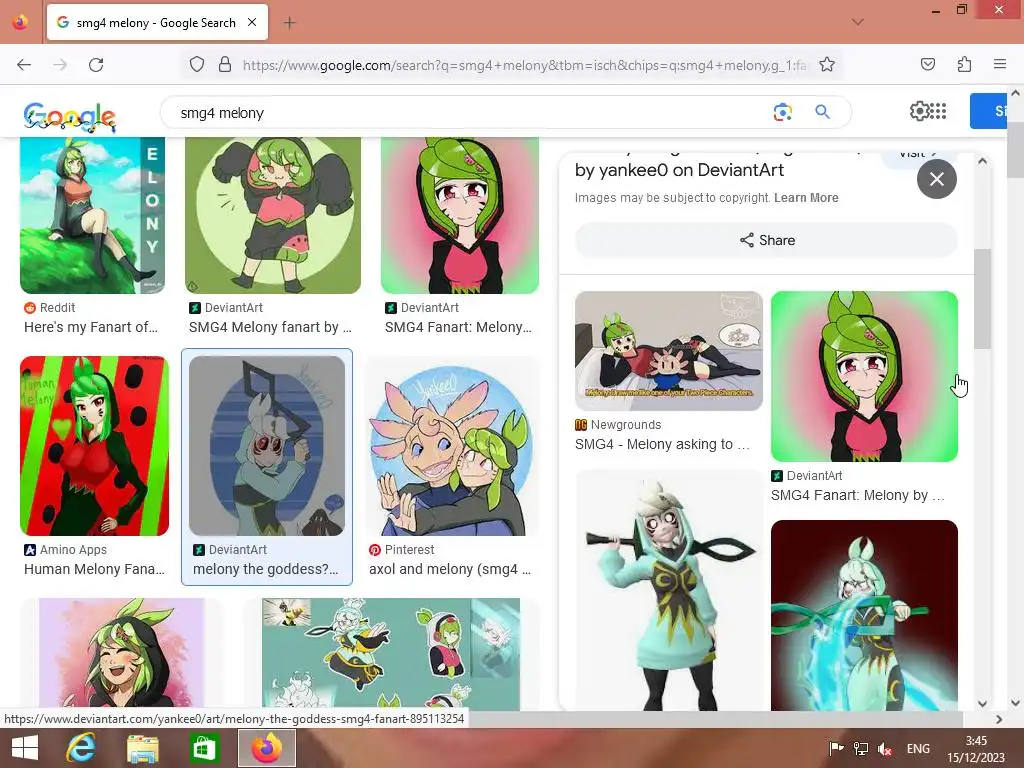
Task: Open Google quick settings gear icon
Action: coord(918,111)
